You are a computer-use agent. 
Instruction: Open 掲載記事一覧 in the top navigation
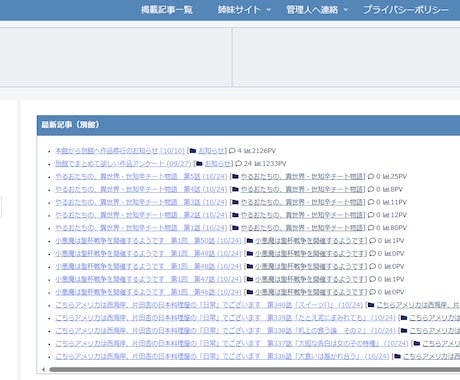(167, 10)
